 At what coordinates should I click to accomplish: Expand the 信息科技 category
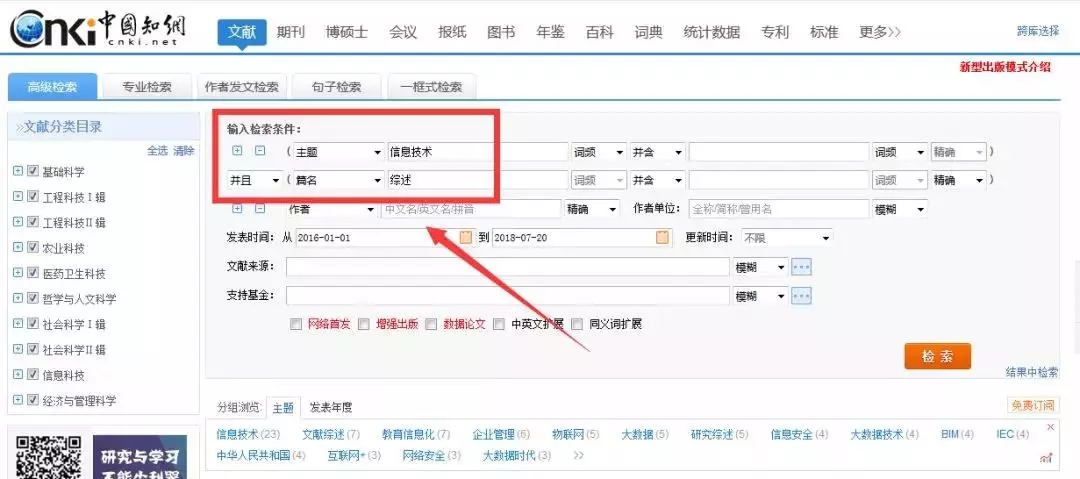tap(18, 375)
